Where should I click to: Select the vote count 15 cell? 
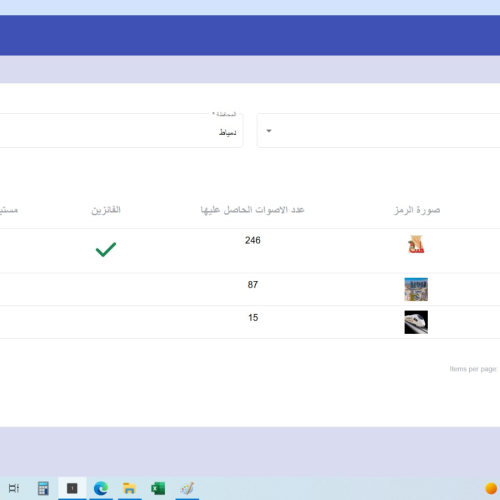tap(253, 317)
